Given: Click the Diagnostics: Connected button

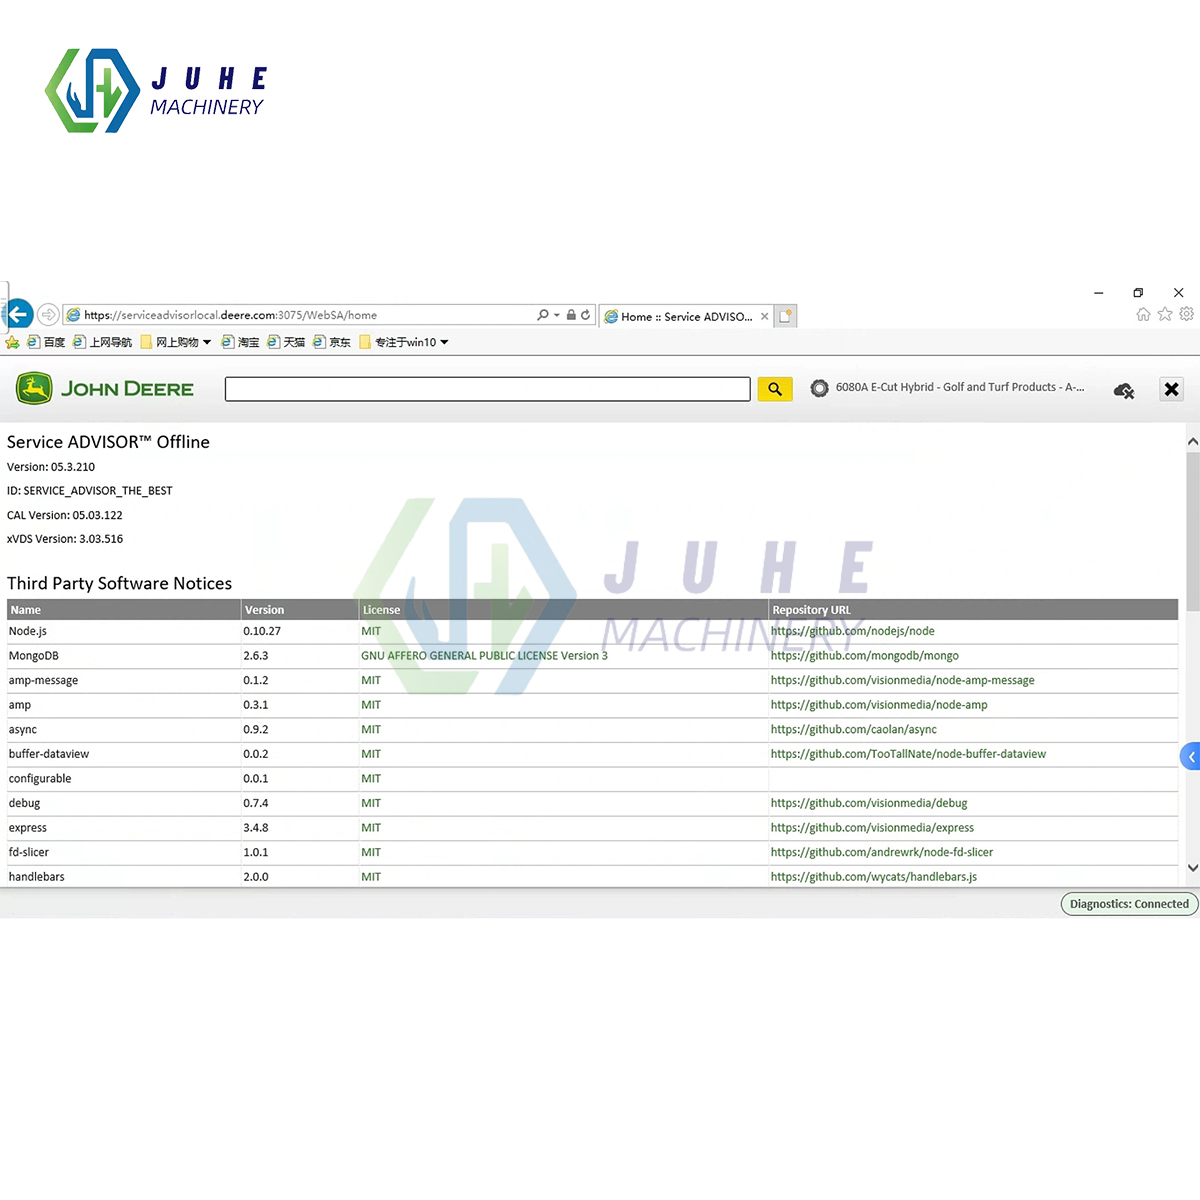Looking at the screenshot, I should point(1128,903).
